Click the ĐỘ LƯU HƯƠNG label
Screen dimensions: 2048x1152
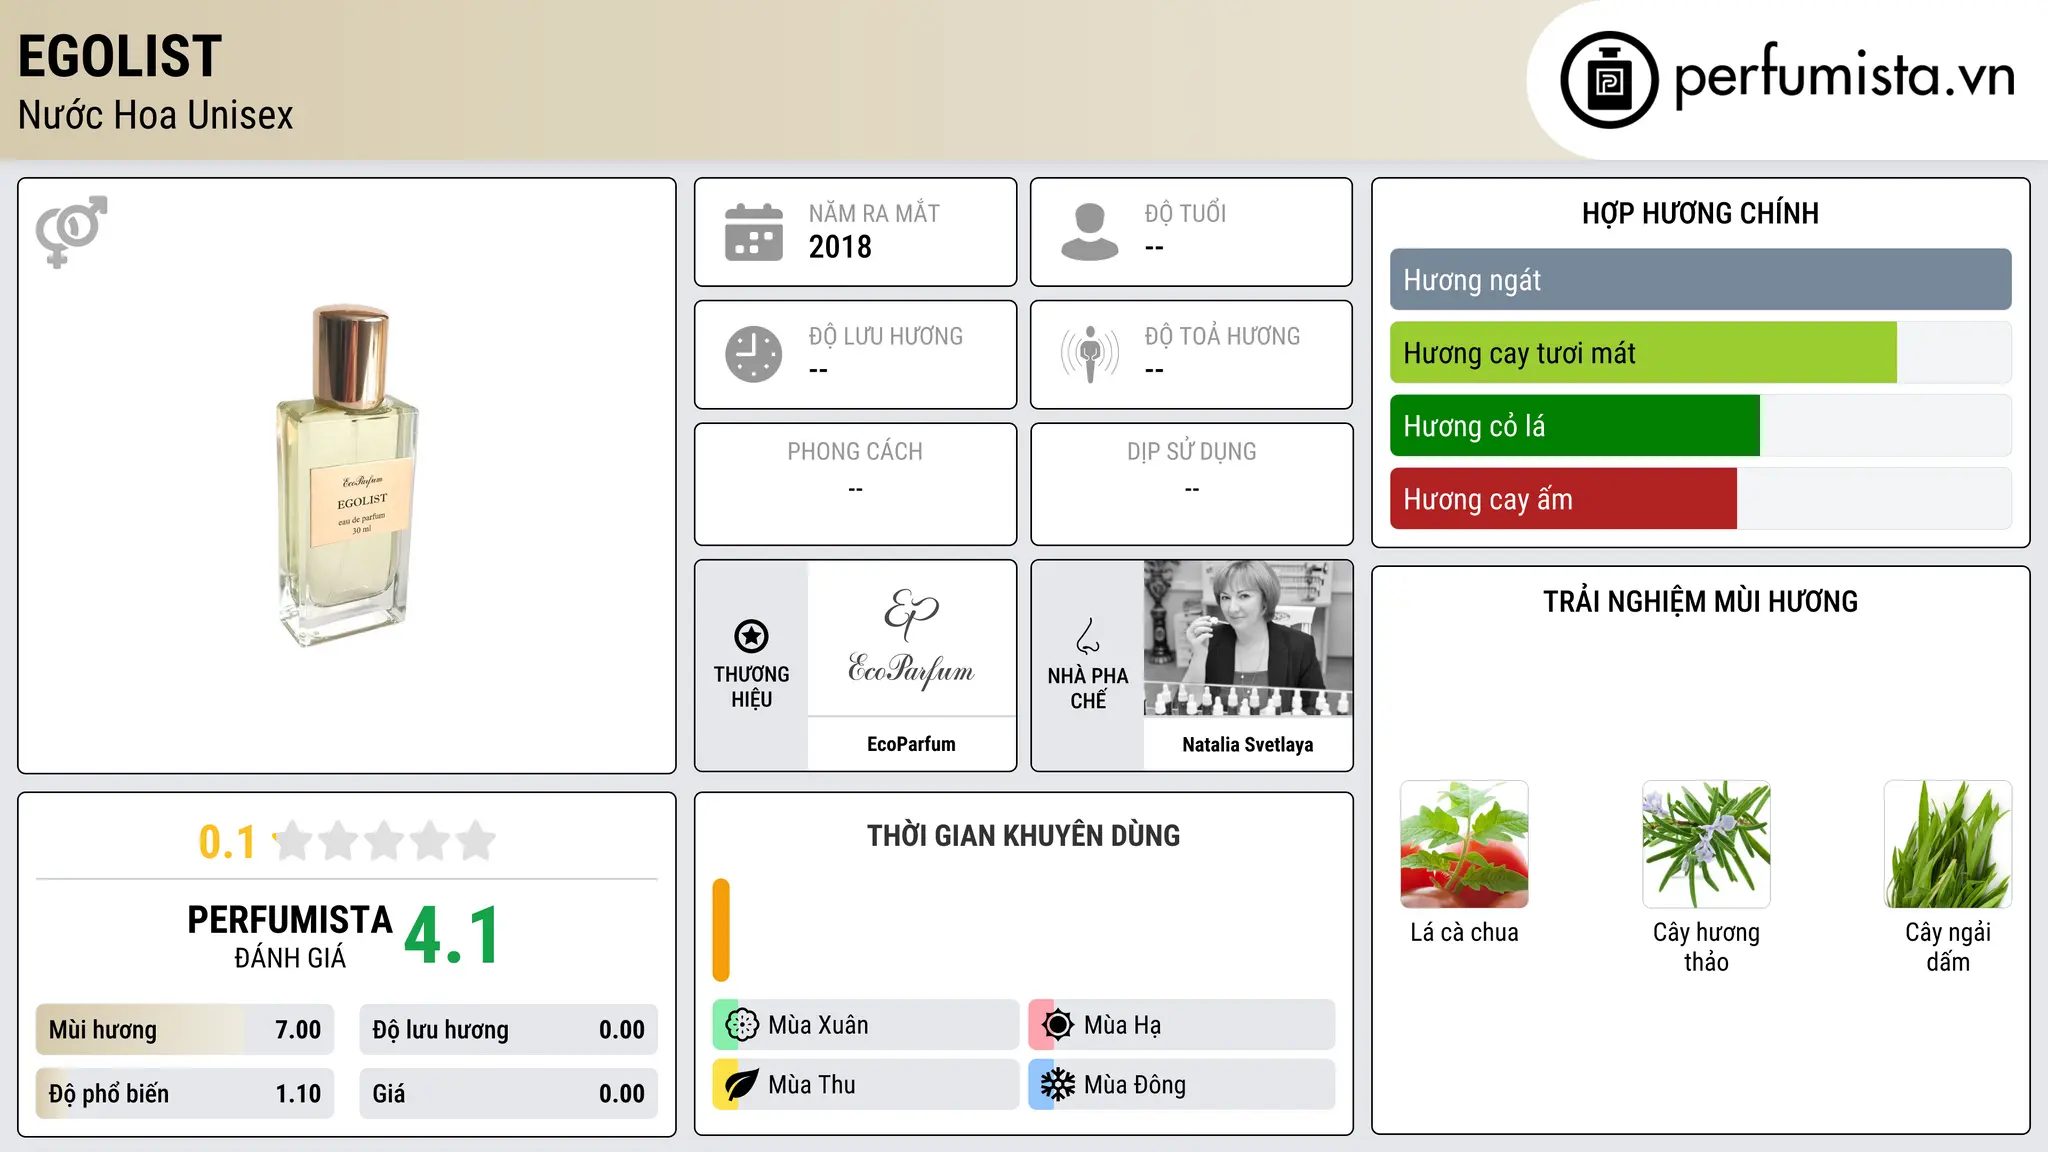coord(886,336)
